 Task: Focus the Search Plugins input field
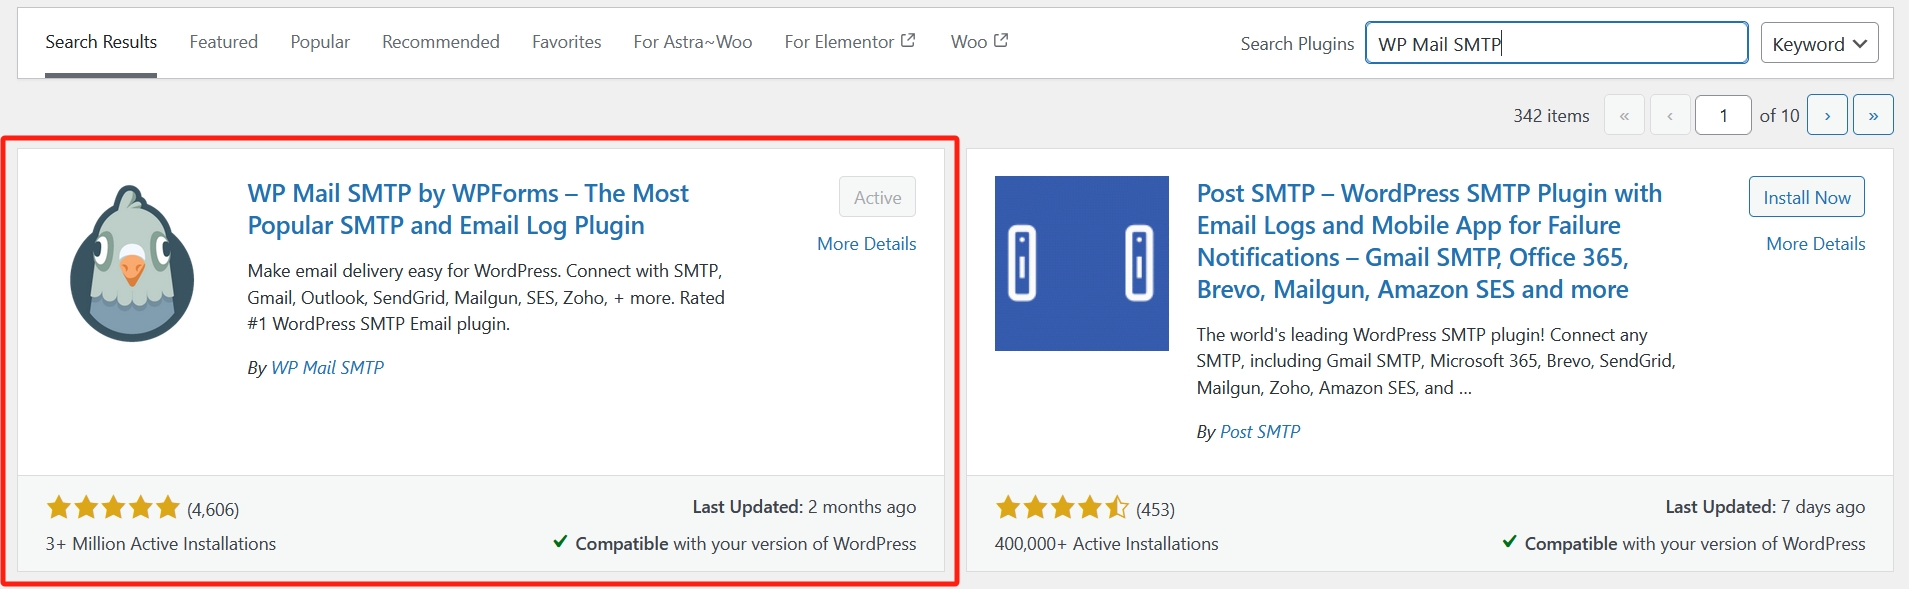tap(1556, 43)
